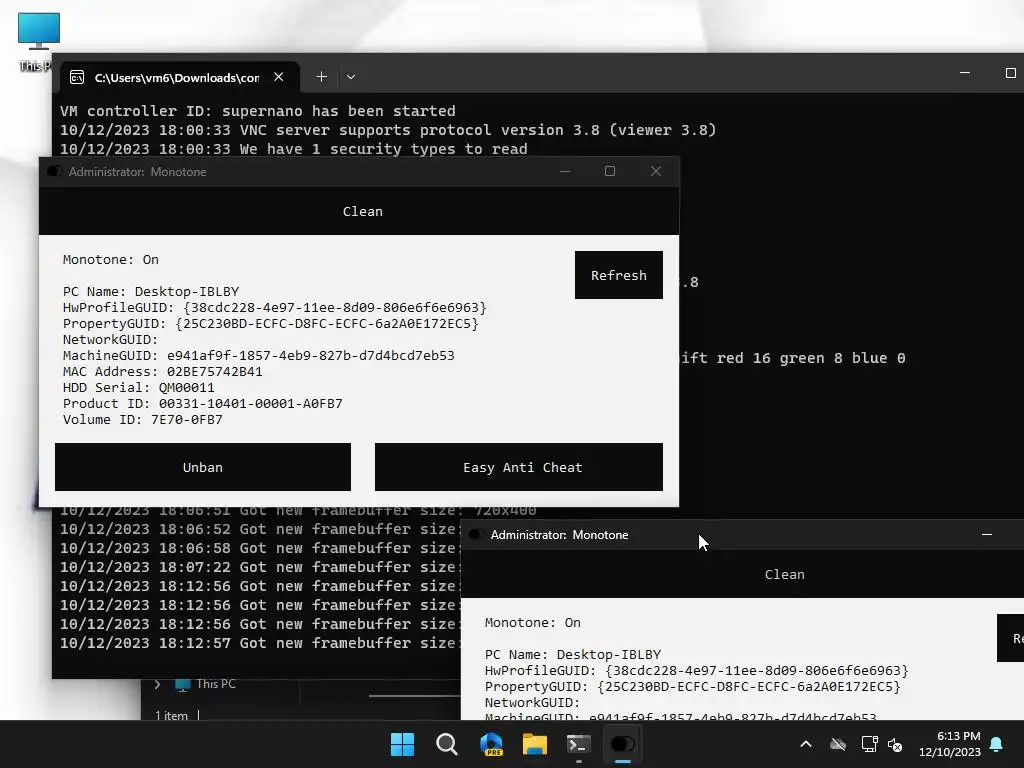Screen dimensions: 1024x768
Task: Click the network tray icon
Action: pos(869,744)
